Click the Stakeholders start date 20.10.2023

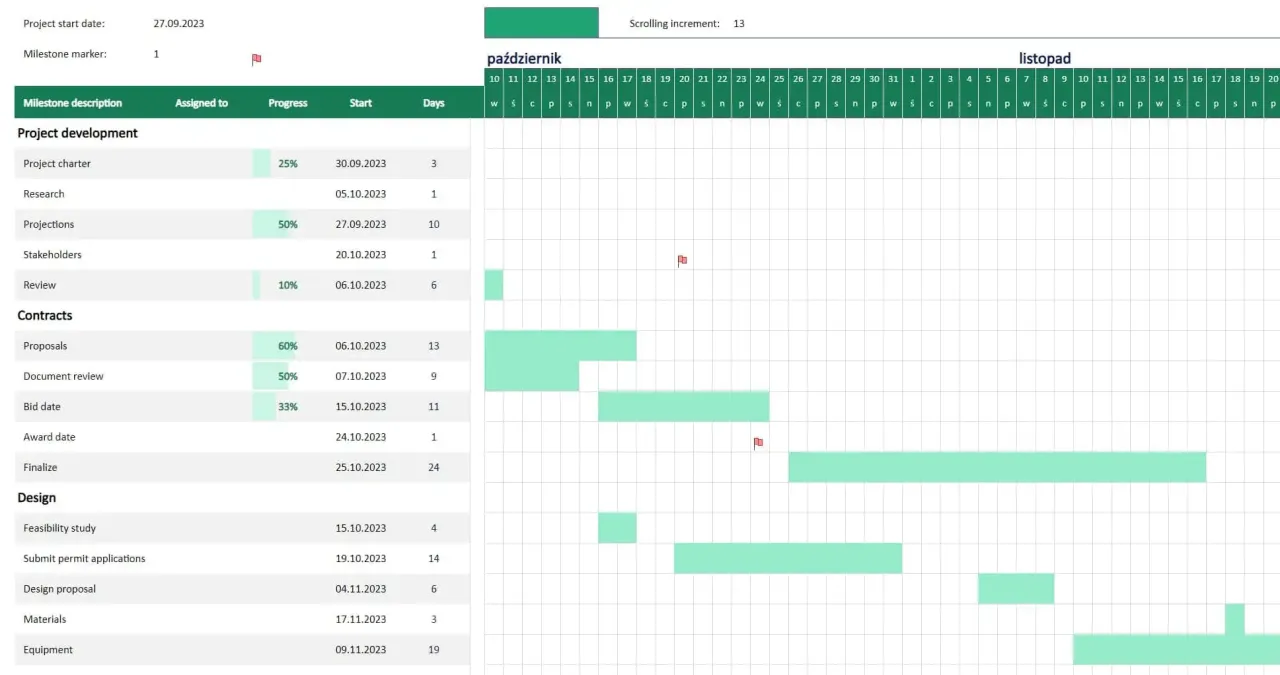click(361, 255)
